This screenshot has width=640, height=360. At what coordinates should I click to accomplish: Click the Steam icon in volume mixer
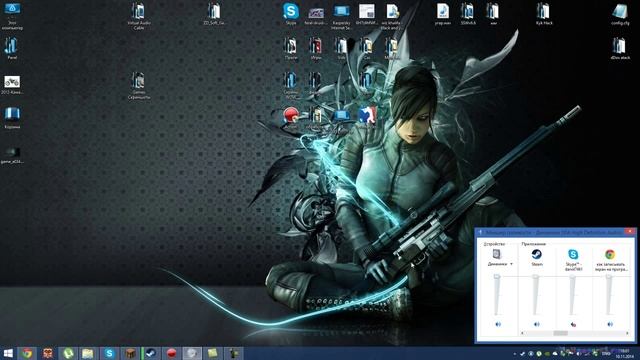coord(536,254)
